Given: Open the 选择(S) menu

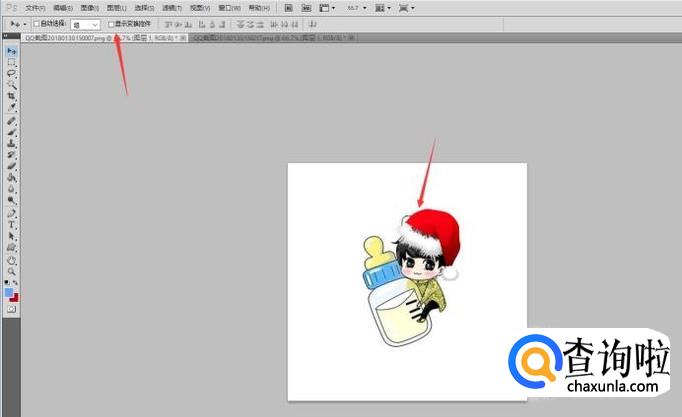Looking at the screenshot, I should coord(144,8).
